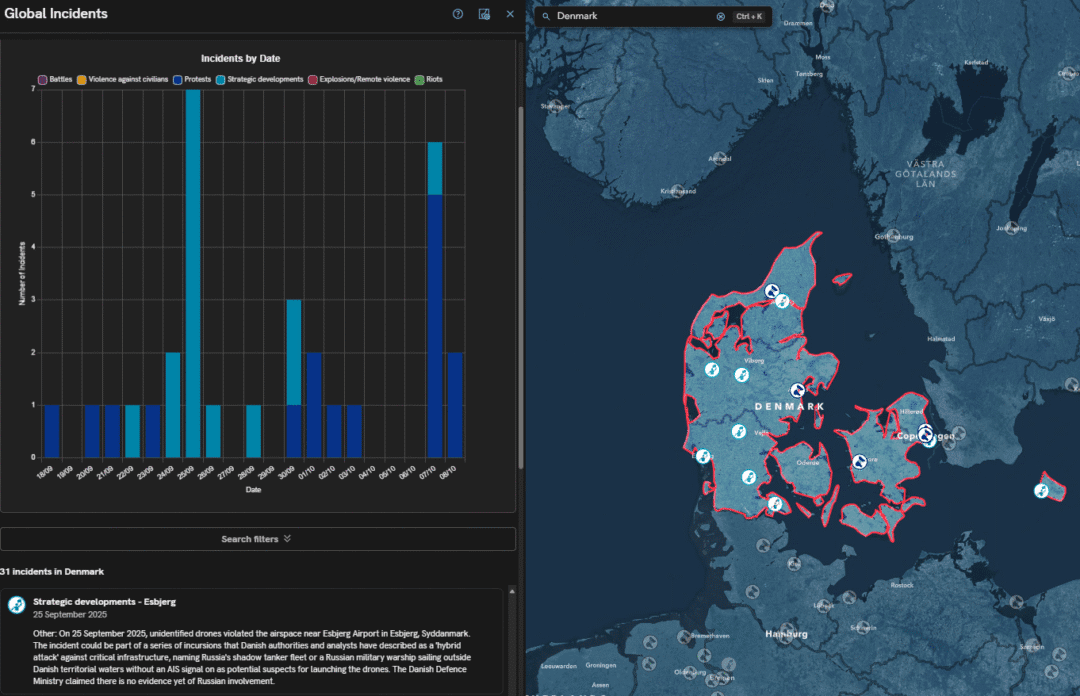The height and width of the screenshot is (696, 1080).
Task: Click the northernmost incident marker in Denmark
Action: coord(771,290)
